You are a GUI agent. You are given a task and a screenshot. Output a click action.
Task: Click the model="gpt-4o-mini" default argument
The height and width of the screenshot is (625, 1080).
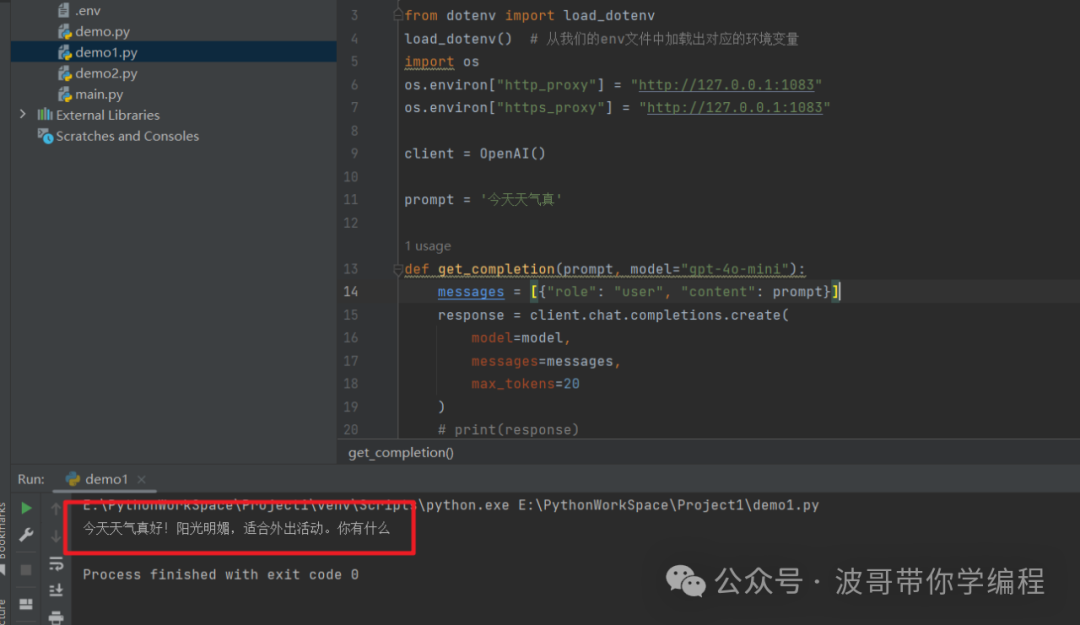(709, 269)
